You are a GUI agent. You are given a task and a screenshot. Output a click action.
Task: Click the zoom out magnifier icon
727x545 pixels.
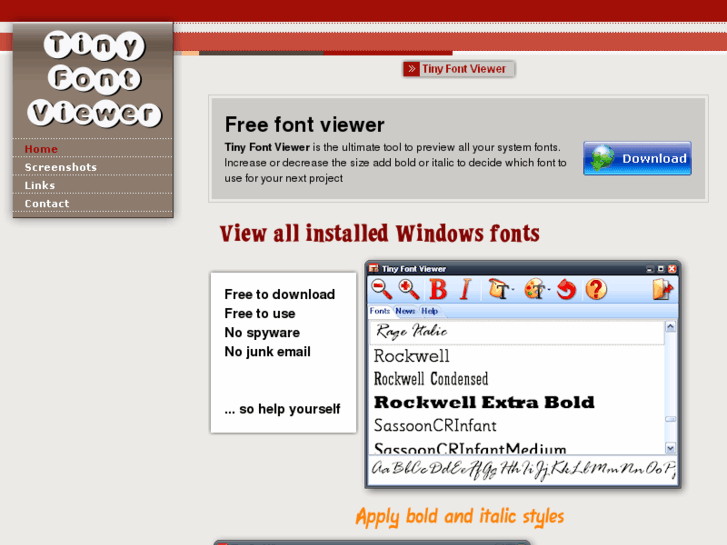(382, 289)
